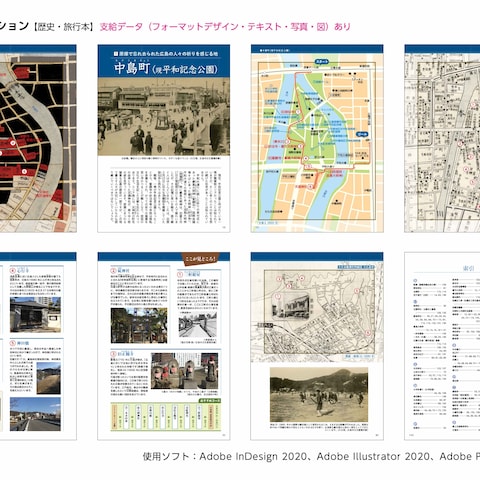This screenshot has width=480, height=480.
Task: Open the 索引 index page thumbnail
Action: tap(442, 346)
